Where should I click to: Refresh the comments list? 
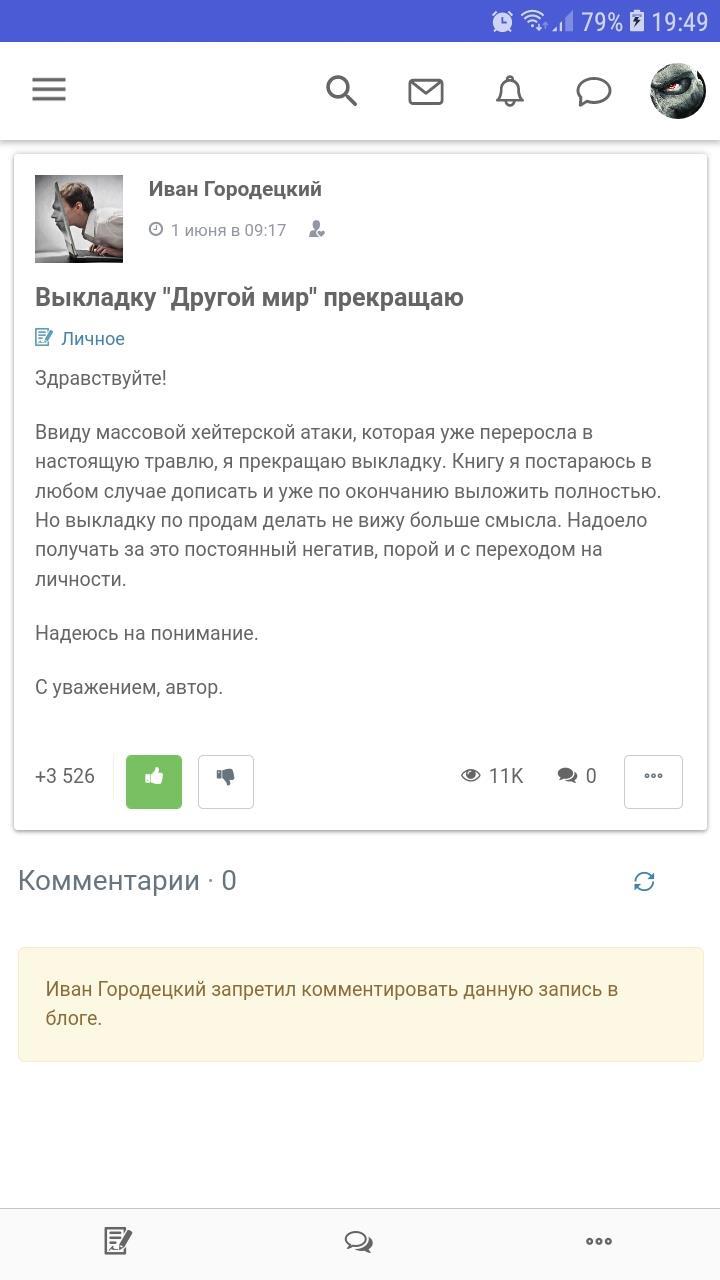[644, 881]
